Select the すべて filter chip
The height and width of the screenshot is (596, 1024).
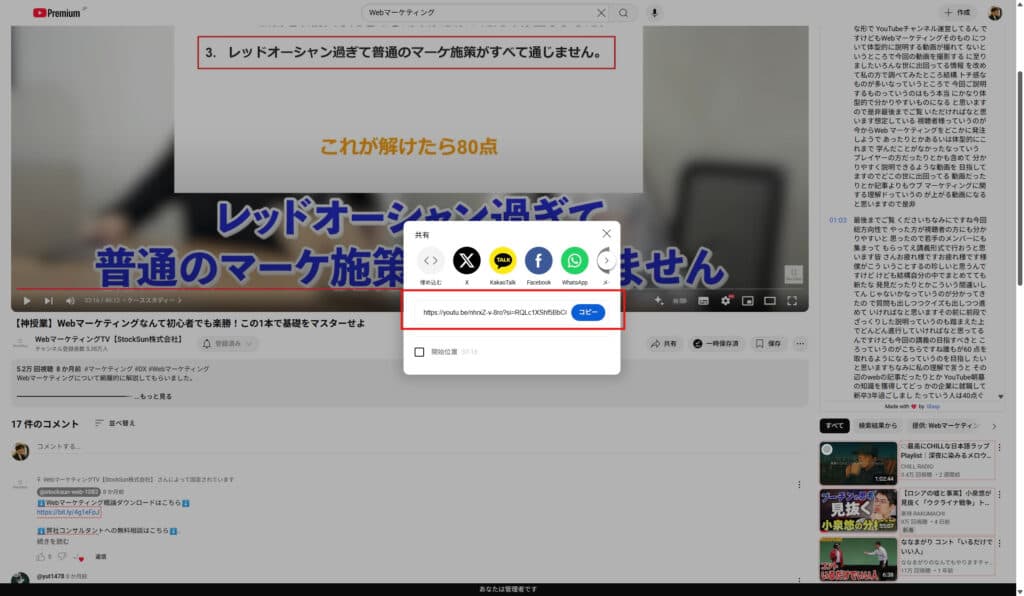click(835, 425)
